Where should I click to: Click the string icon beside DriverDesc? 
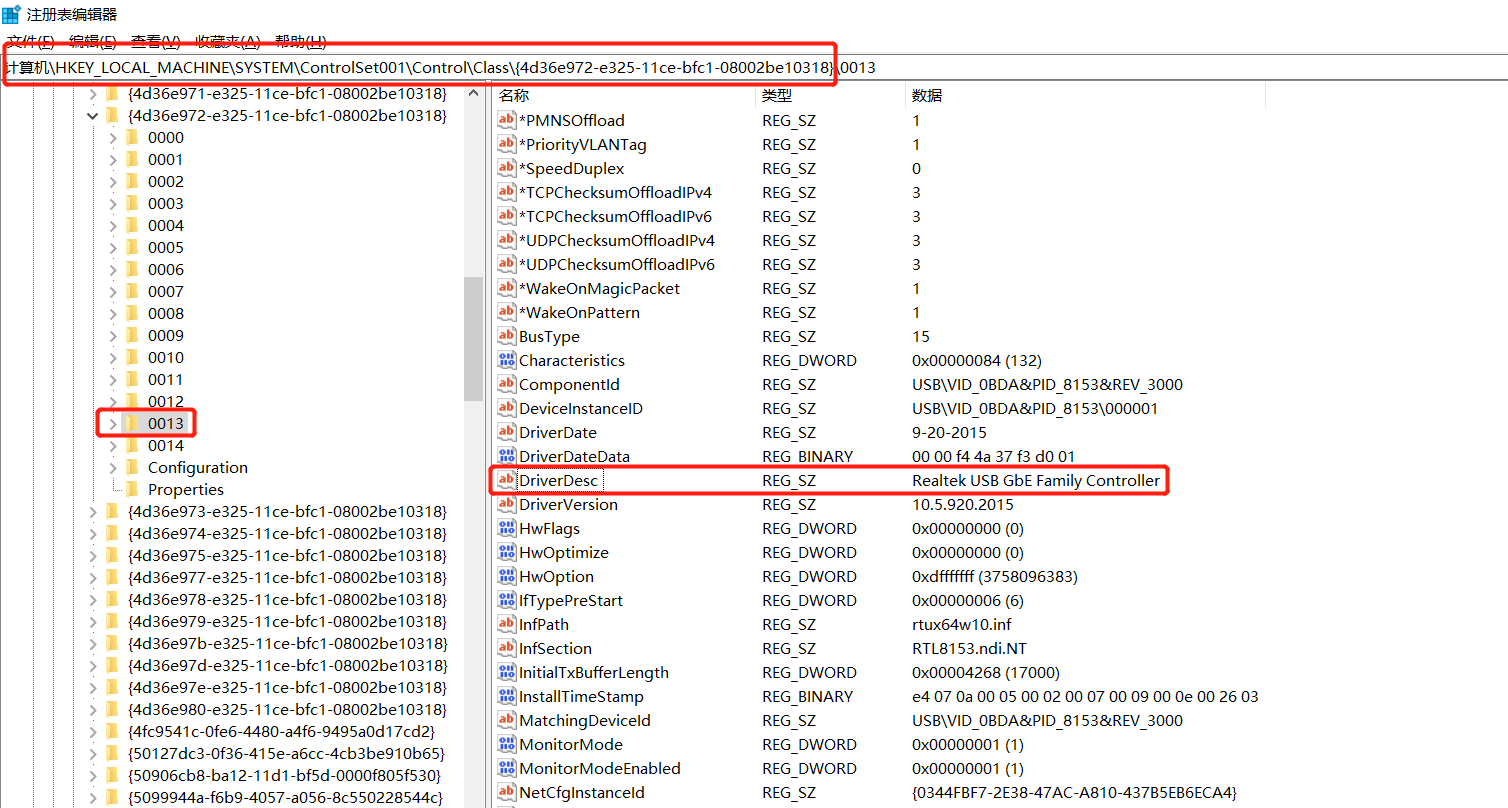click(506, 480)
